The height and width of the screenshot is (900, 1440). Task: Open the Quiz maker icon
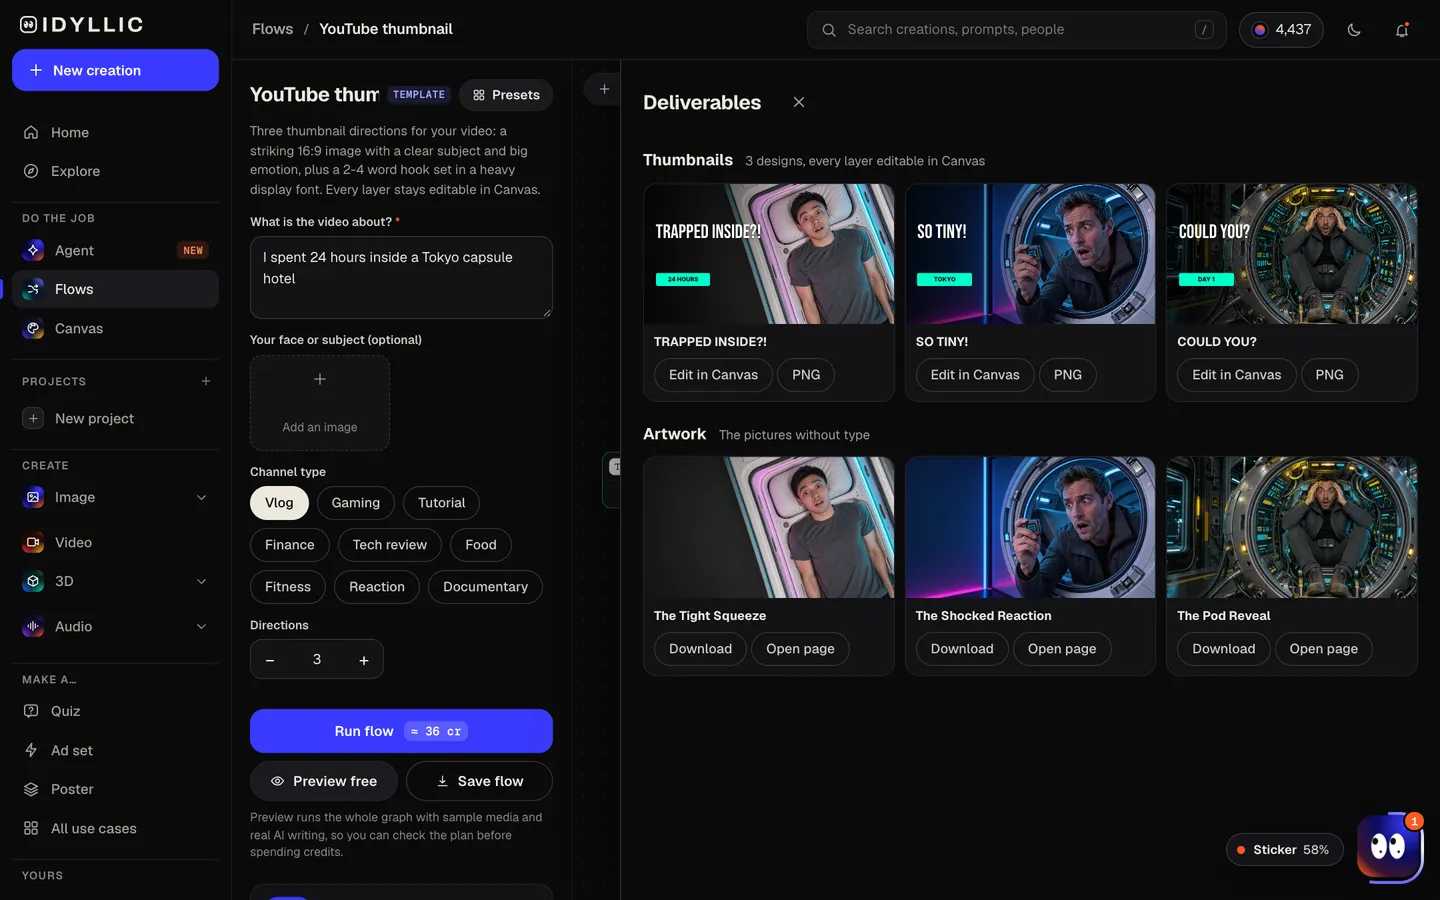pyautogui.click(x=31, y=711)
